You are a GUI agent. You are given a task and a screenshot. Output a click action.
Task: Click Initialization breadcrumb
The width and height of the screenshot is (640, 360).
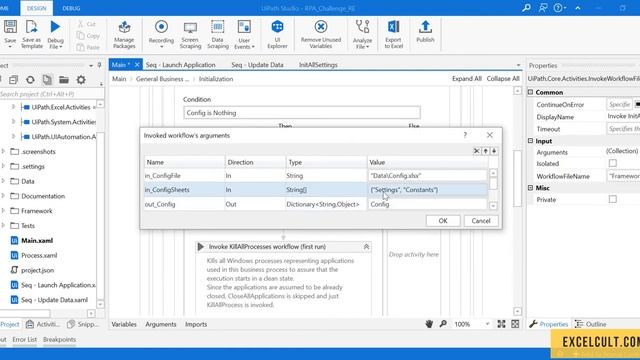coord(216,79)
